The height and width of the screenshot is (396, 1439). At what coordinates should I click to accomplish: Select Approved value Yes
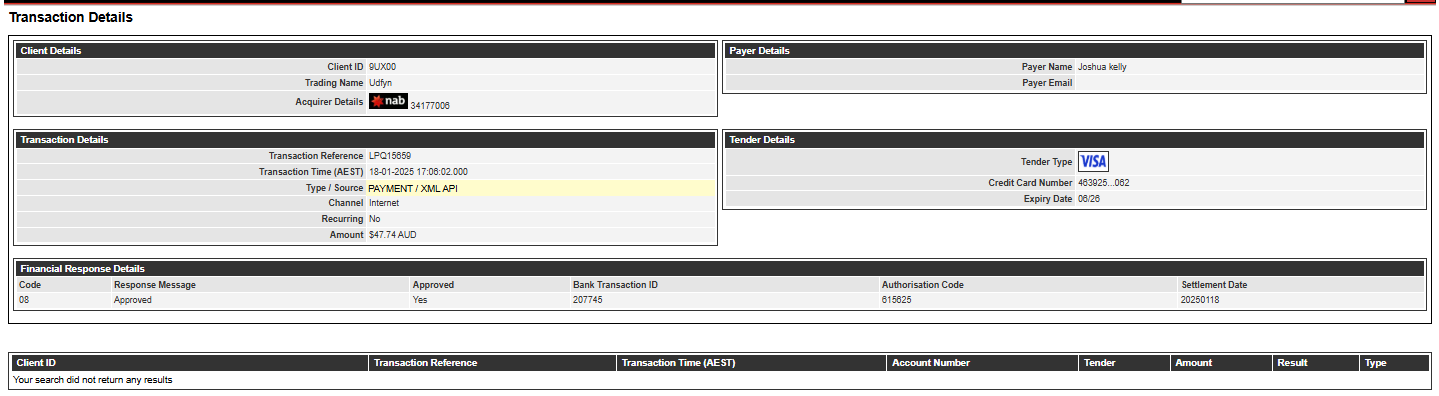tap(420, 300)
